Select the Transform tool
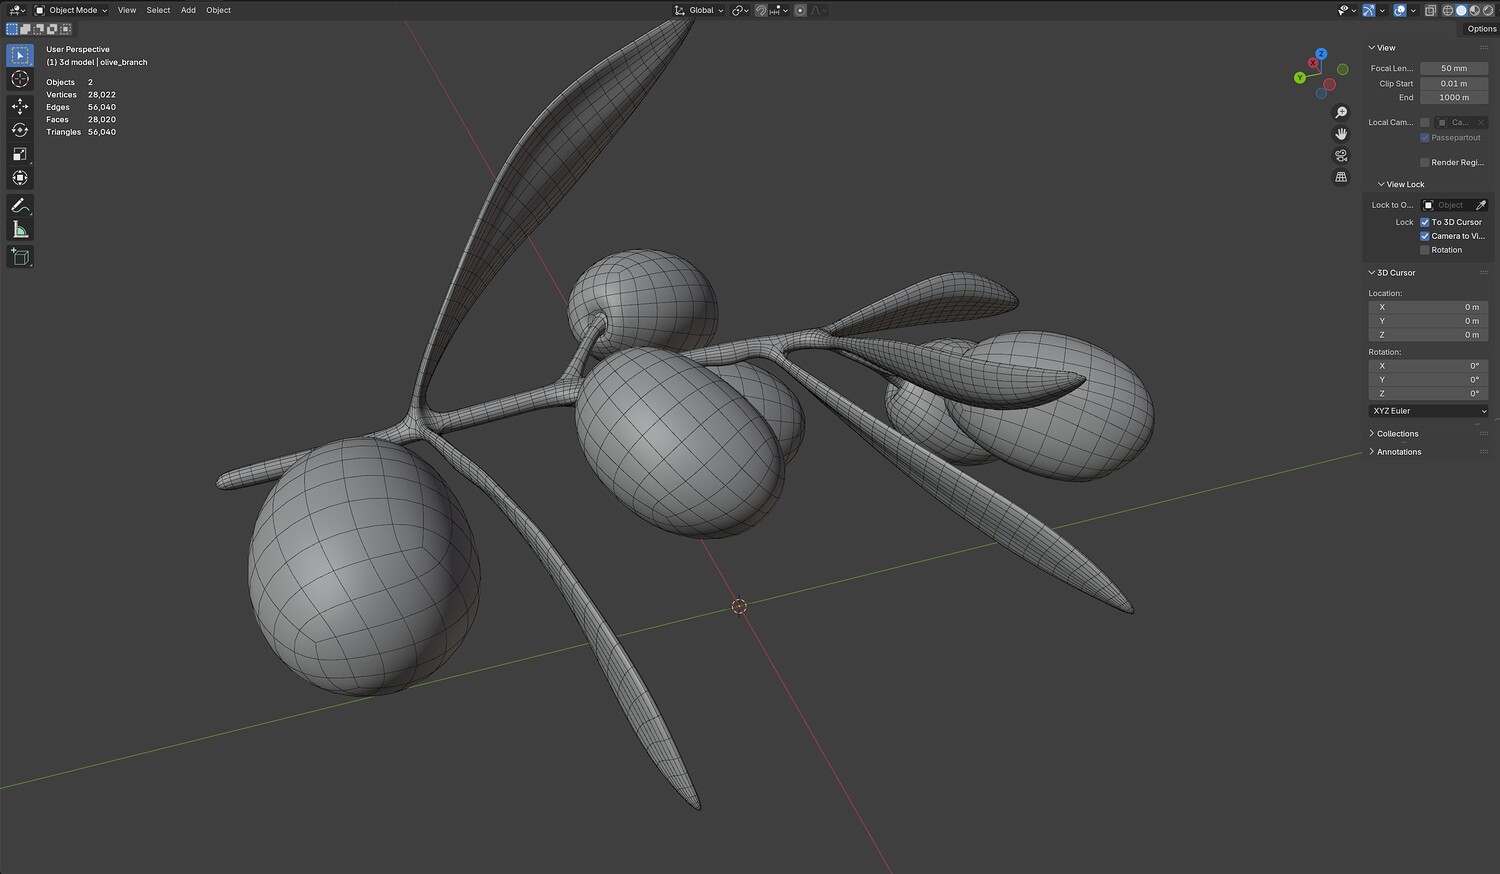 [x=20, y=178]
